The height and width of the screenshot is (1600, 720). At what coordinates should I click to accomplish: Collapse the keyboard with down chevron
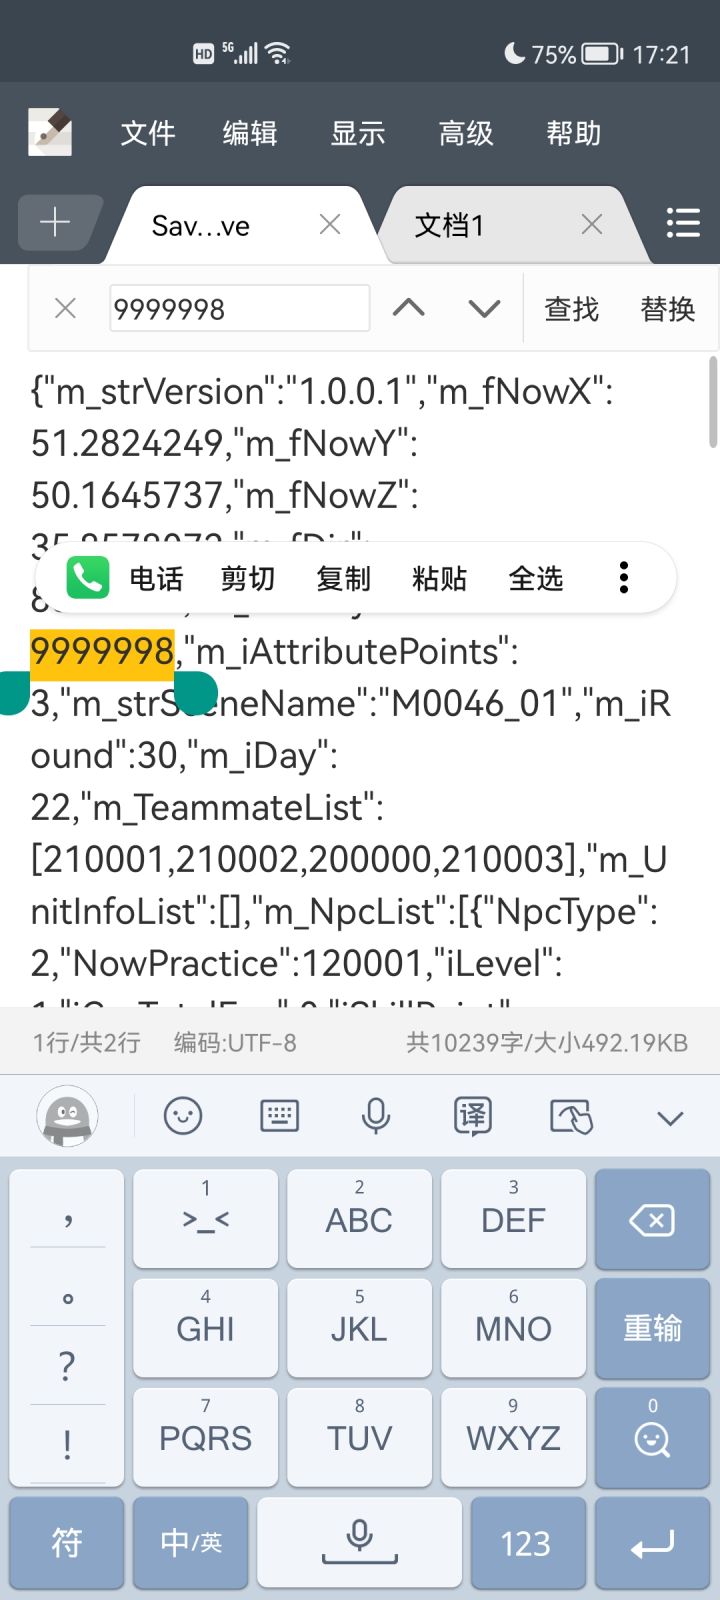point(670,1118)
